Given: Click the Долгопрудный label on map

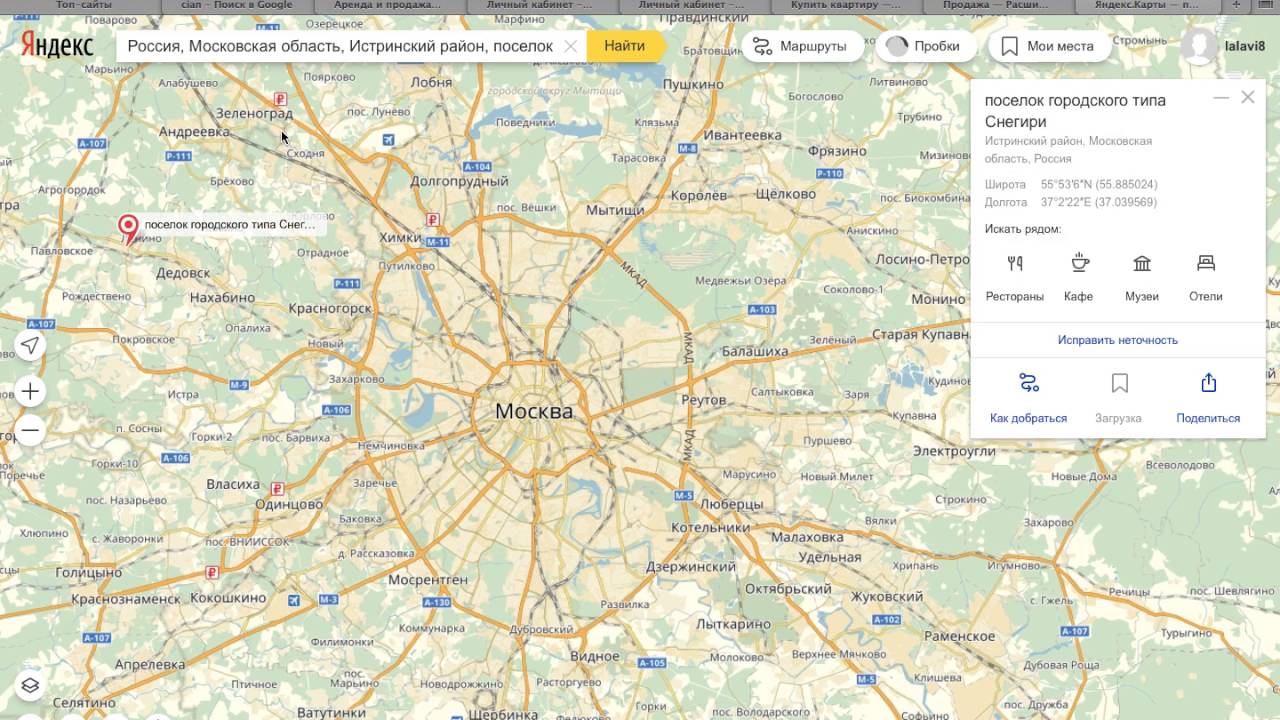Looking at the screenshot, I should coord(460,181).
